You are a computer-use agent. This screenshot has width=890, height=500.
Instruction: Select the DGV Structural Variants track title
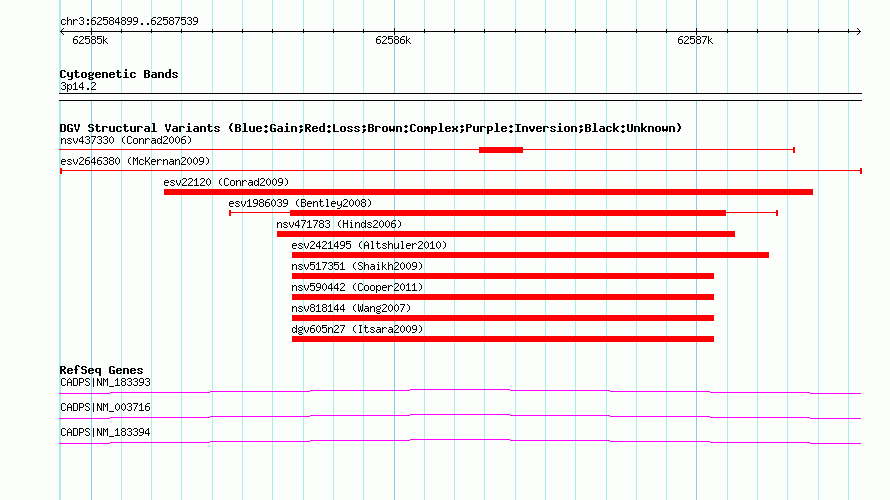coord(371,128)
